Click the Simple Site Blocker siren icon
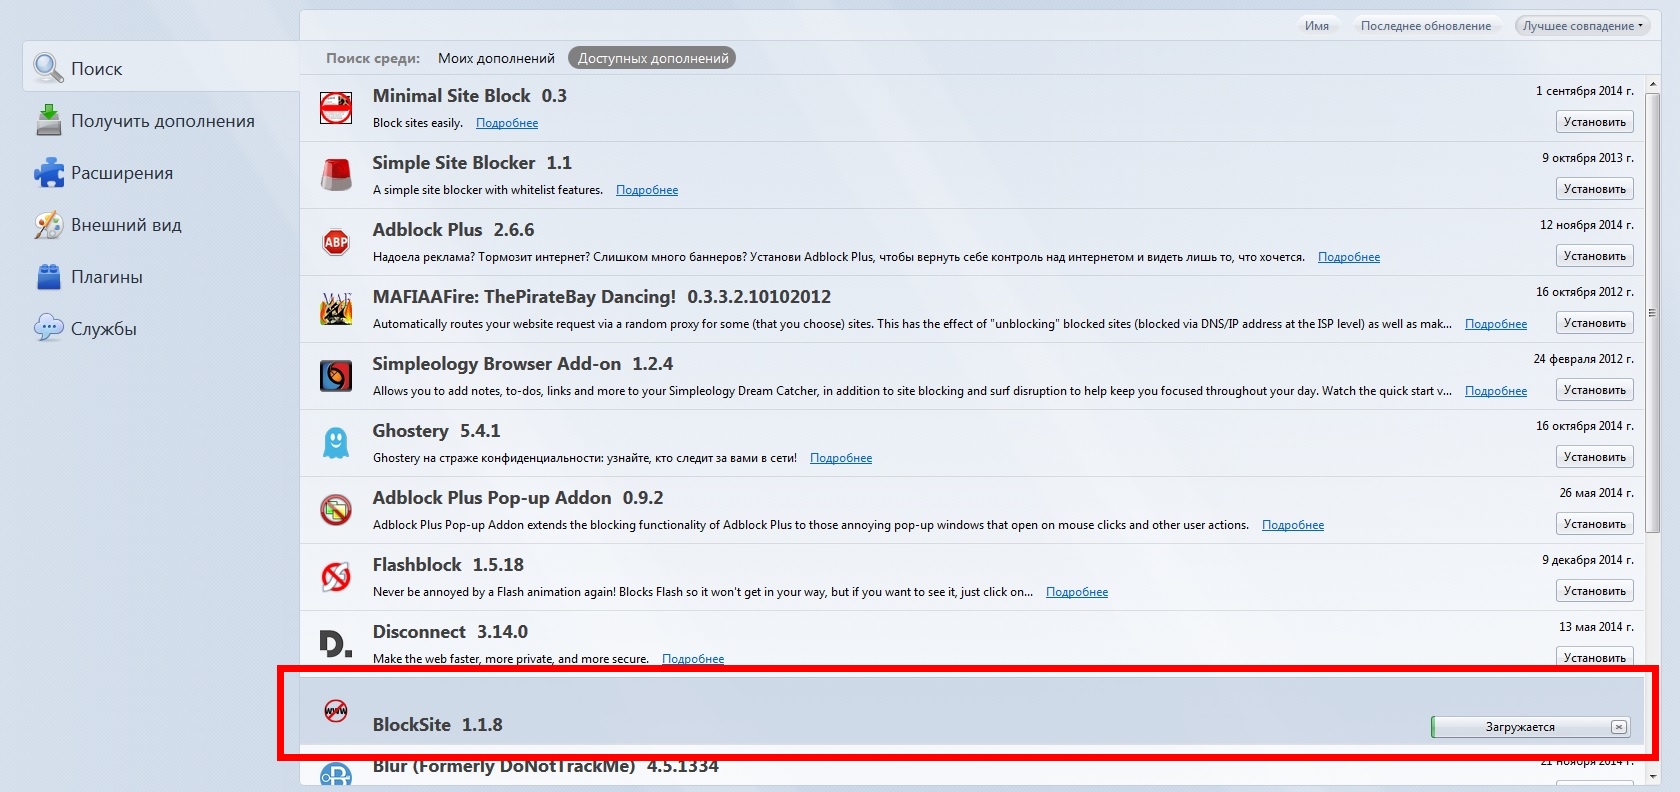Image resolution: width=1680 pixels, height=792 pixels. point(336,175)
